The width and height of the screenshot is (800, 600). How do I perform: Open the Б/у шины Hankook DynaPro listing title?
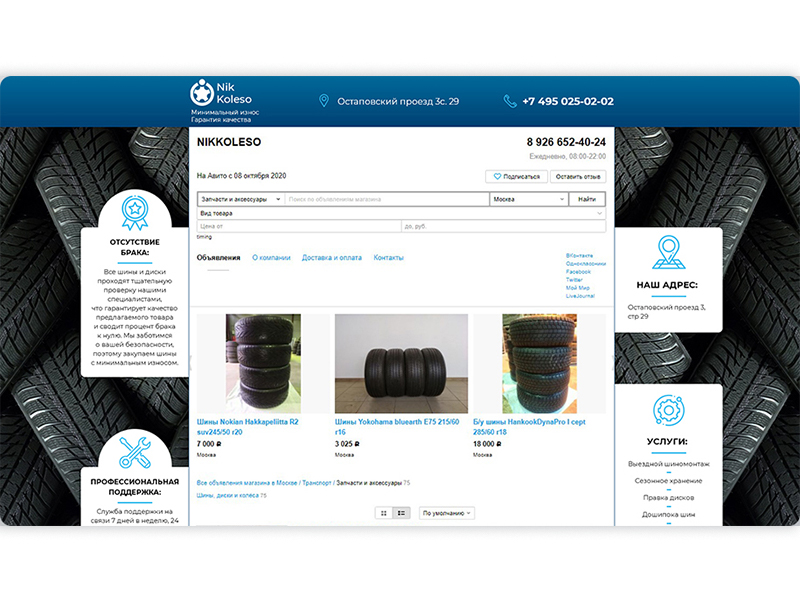(529, 427)
